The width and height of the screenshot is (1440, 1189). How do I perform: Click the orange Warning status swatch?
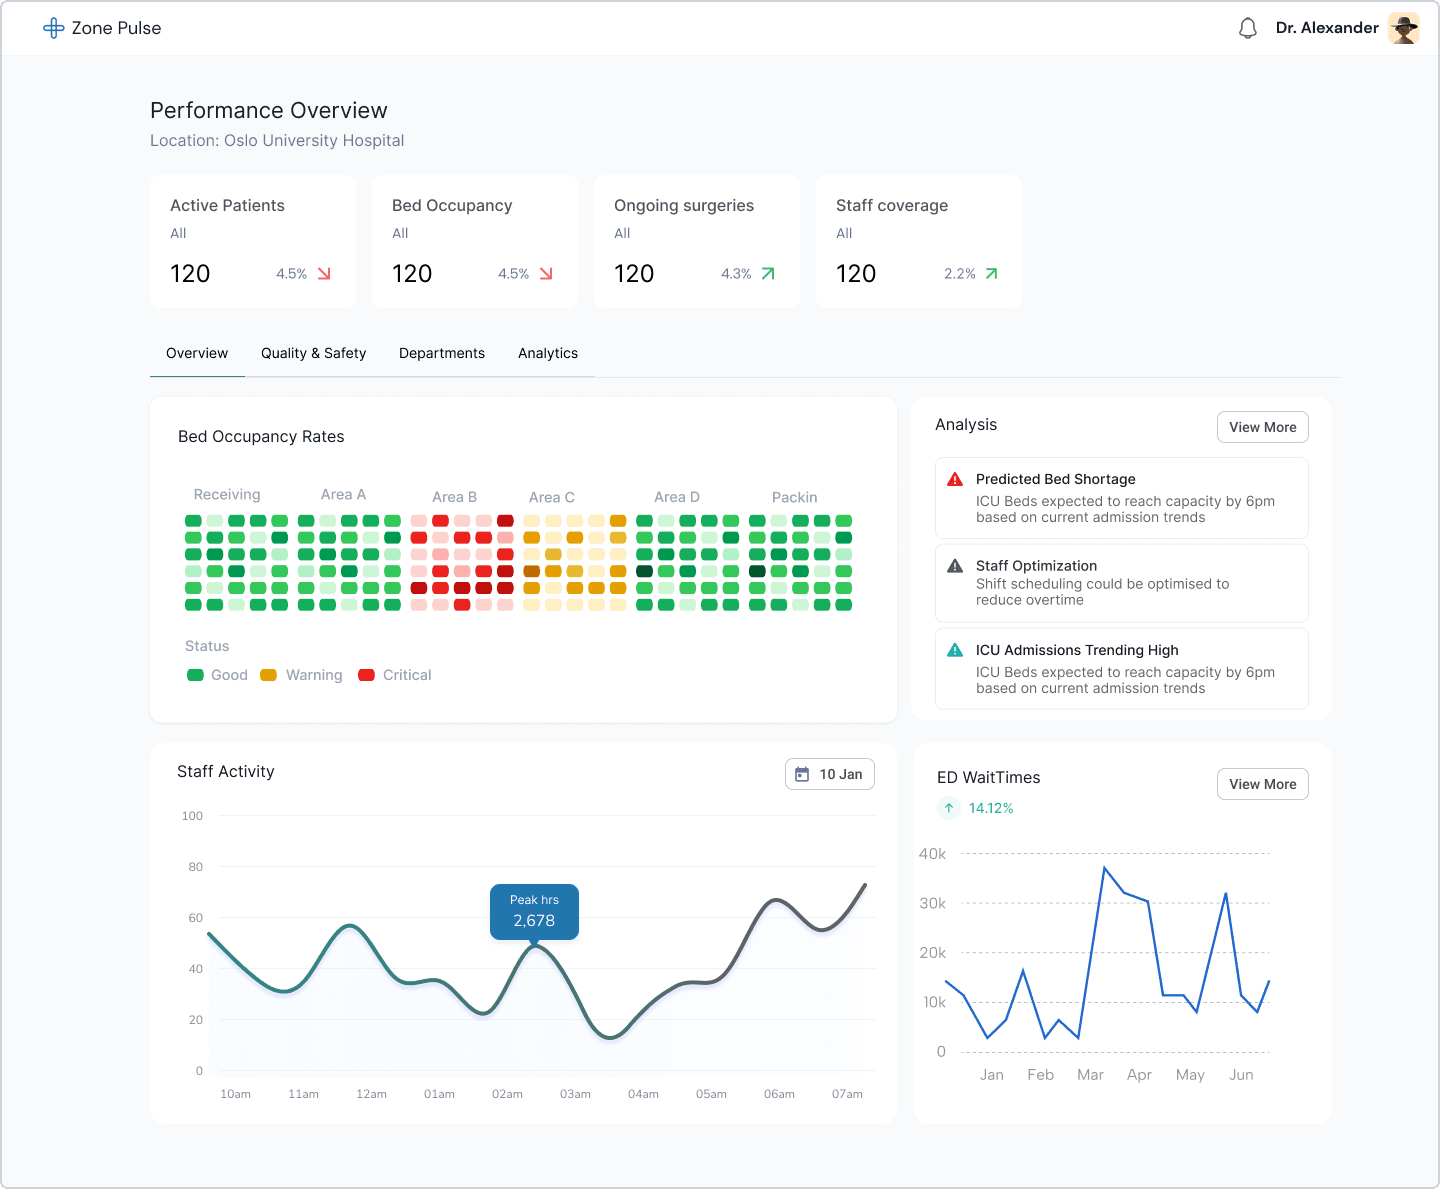coord(268,675)
